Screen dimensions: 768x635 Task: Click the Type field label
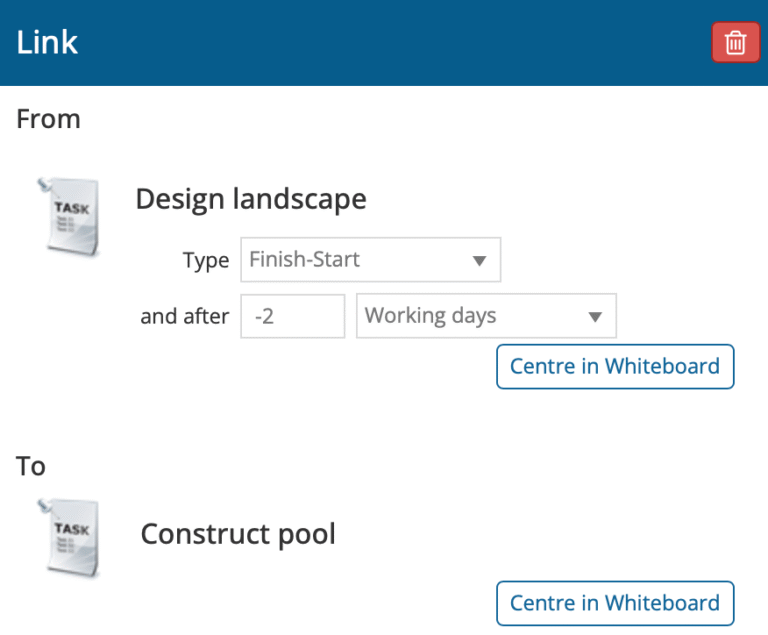tap(206, 261)
